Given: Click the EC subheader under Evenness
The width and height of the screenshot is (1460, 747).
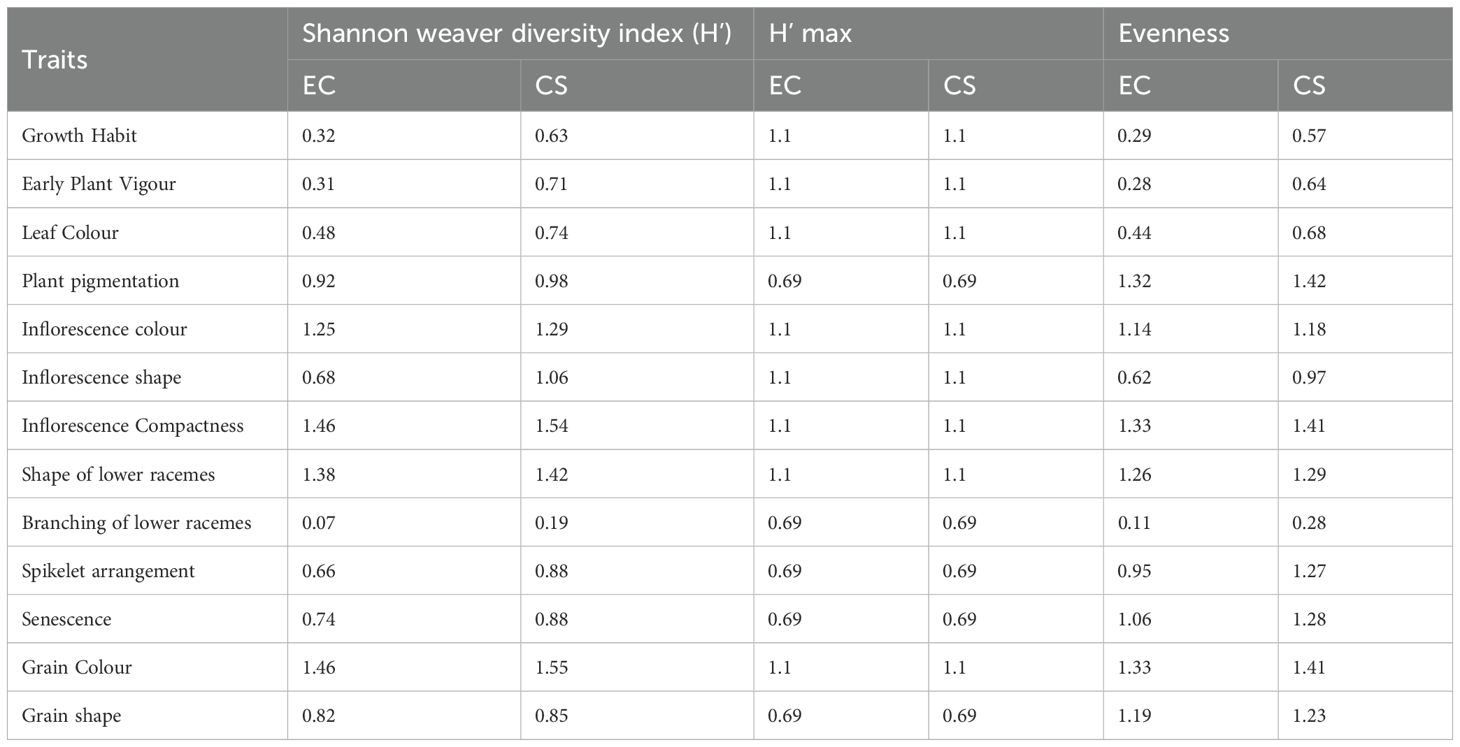Looking at the screenshot, I should 1135,85.
